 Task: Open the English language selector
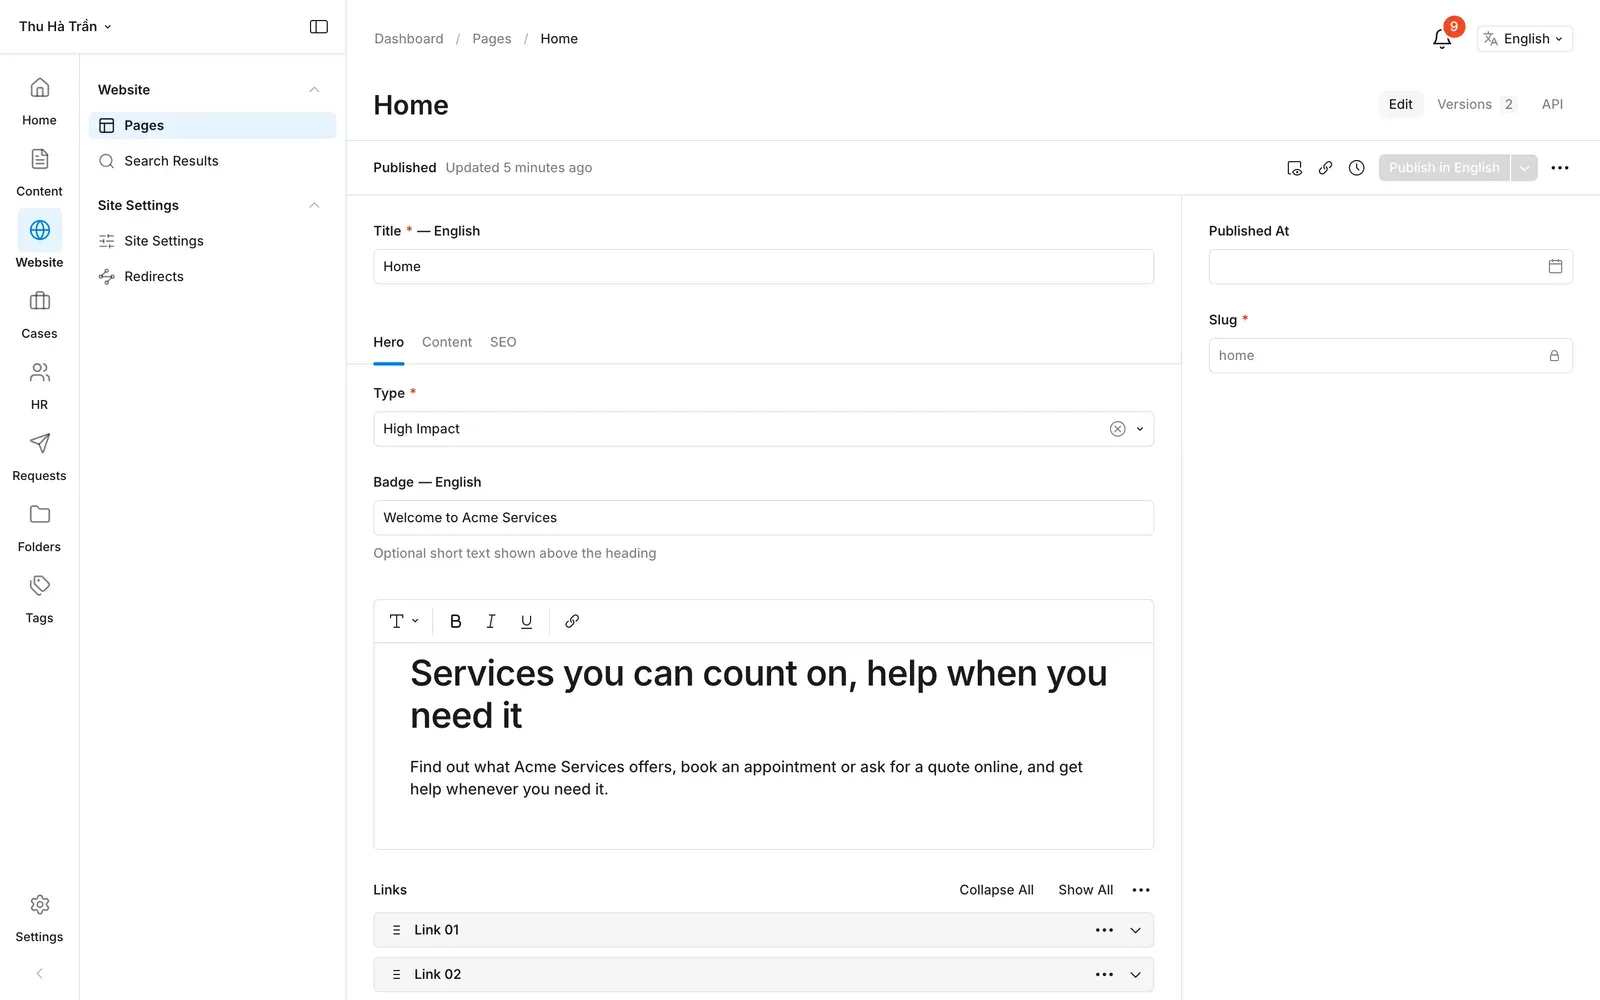tap(1524, 39)
